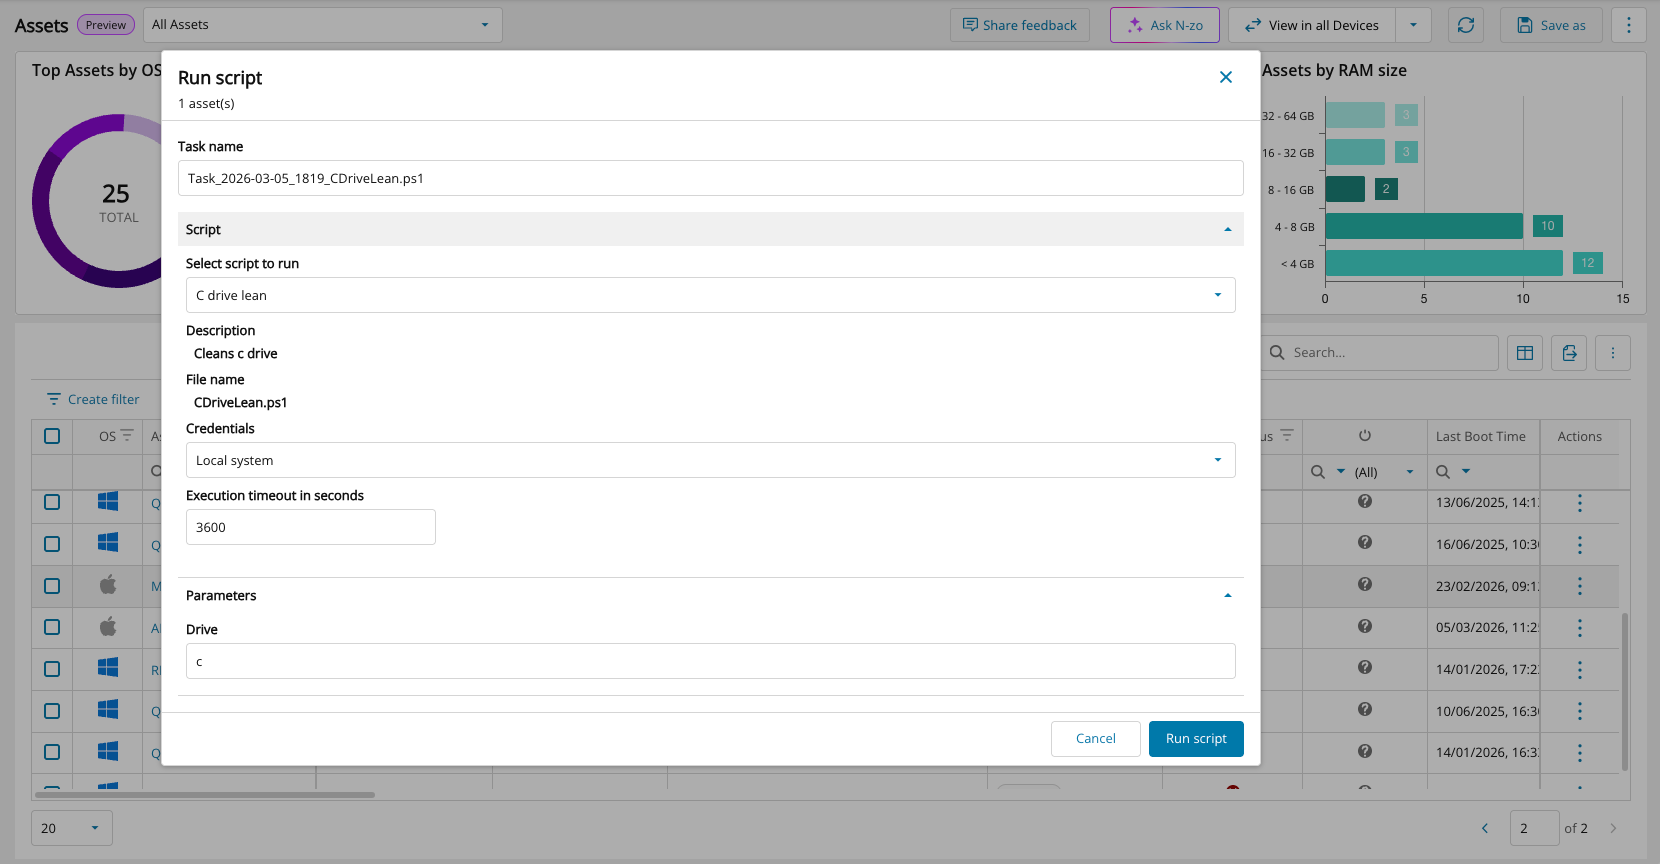Open the three-dot more options menu at top right
The image size is (1660, 864).
1628,25
